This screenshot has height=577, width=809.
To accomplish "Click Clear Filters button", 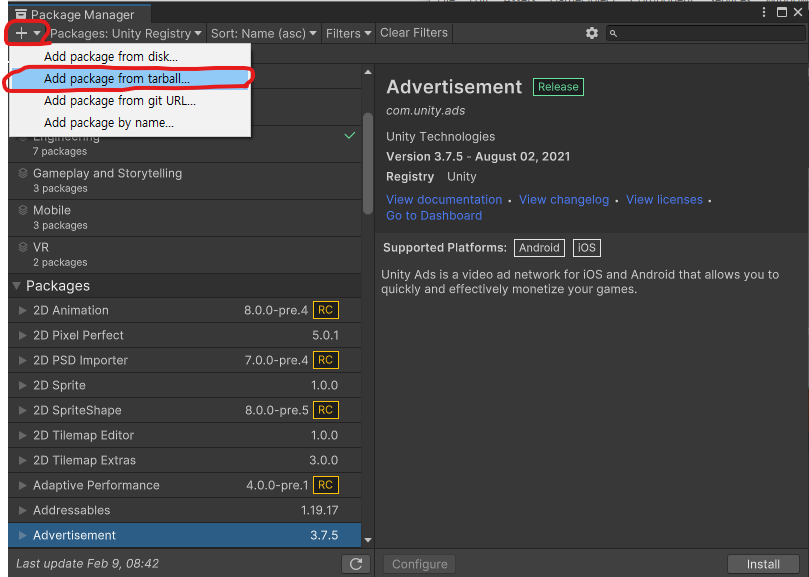I will coord(414,33).
